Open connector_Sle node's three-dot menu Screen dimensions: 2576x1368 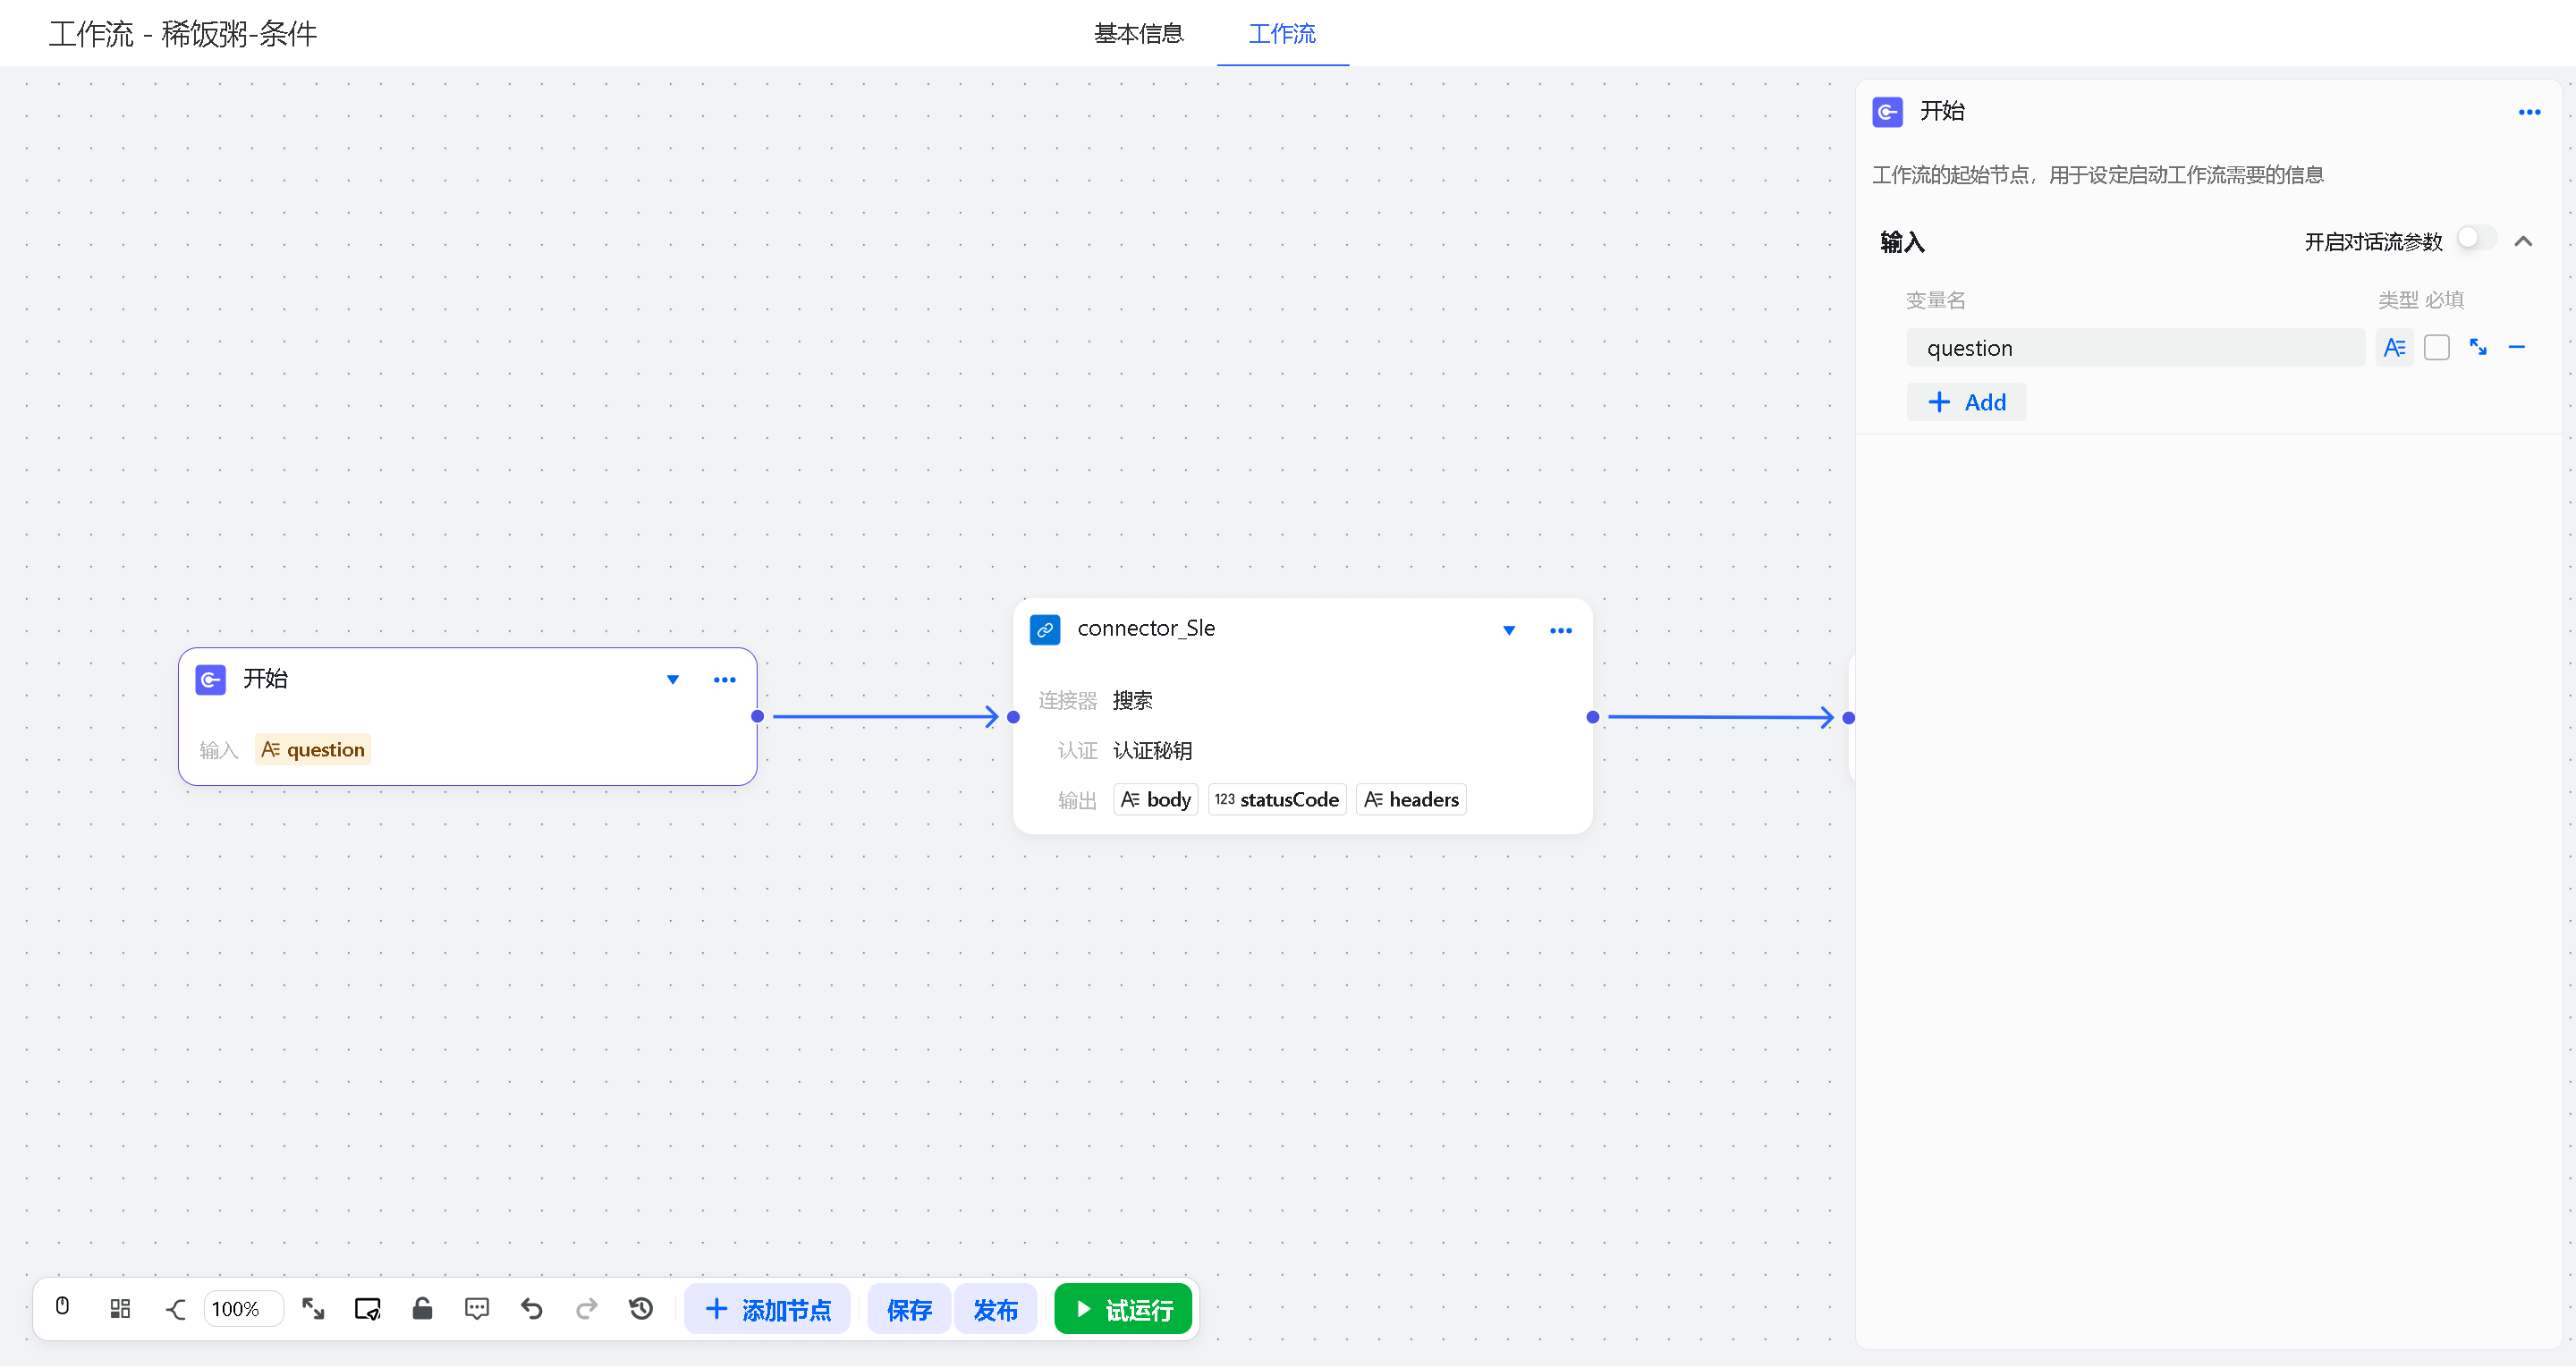pyautogui.click(x=1560, y=630)
